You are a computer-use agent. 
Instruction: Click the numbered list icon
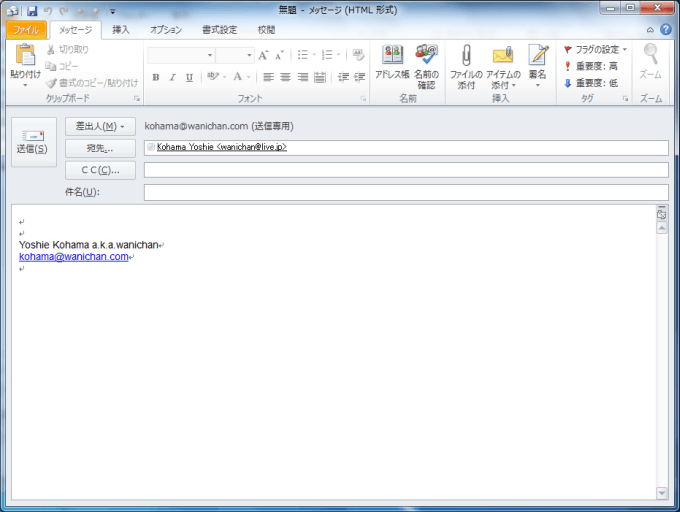(327, 55)
